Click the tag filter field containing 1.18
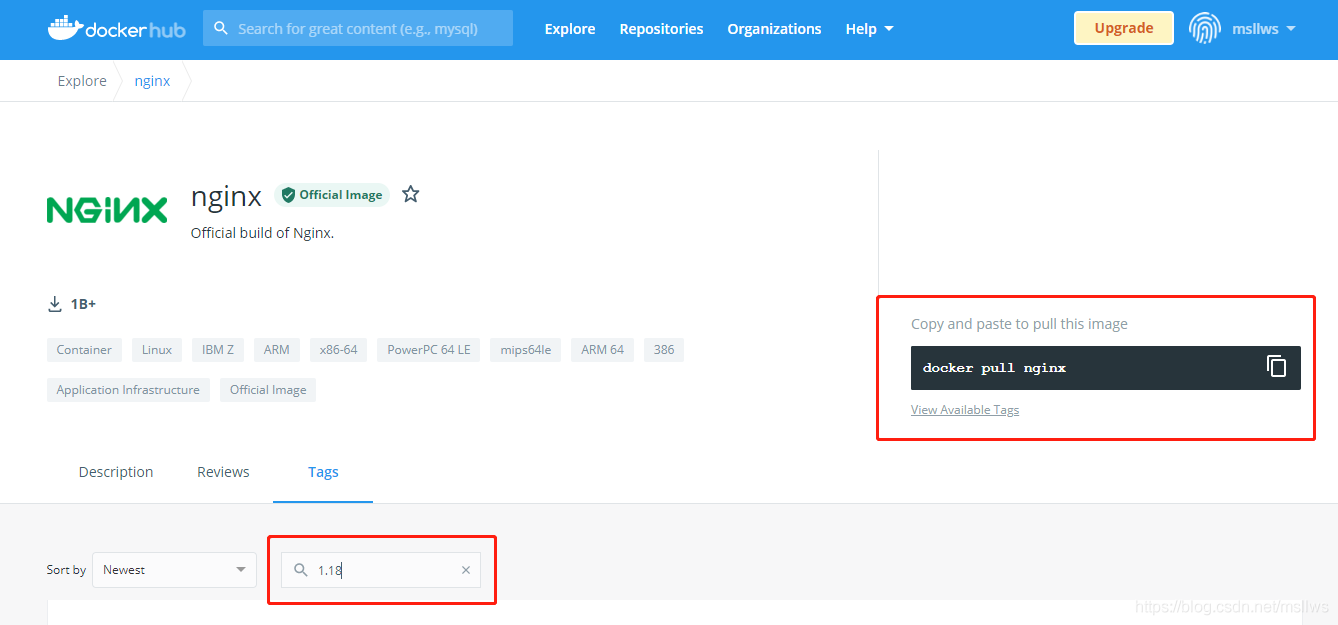 tap(385, 570)
